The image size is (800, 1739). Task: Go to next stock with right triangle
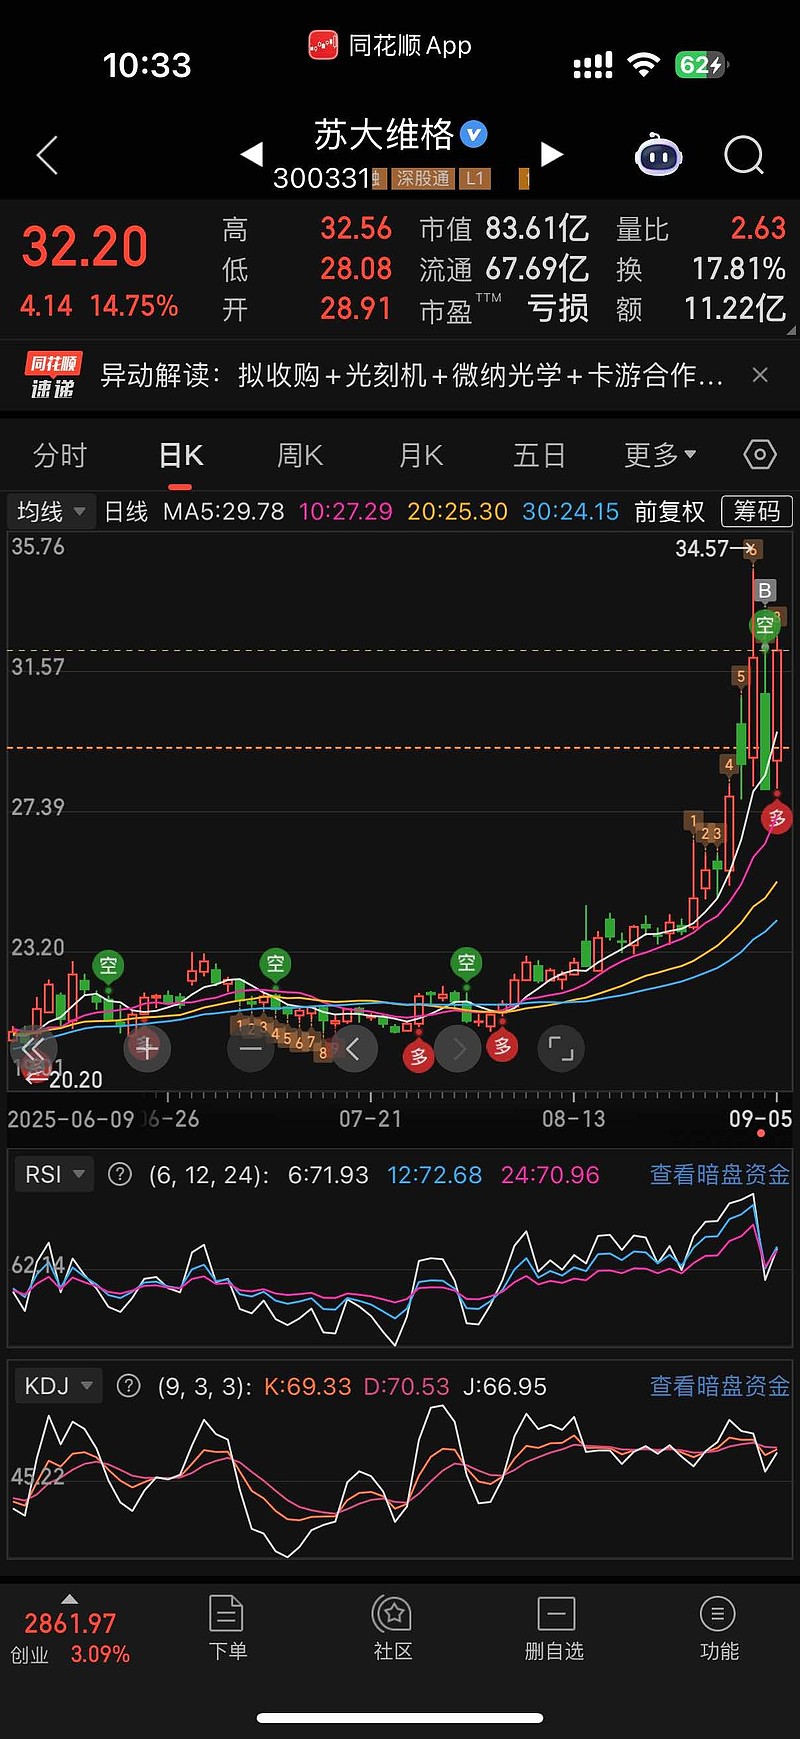551,154
